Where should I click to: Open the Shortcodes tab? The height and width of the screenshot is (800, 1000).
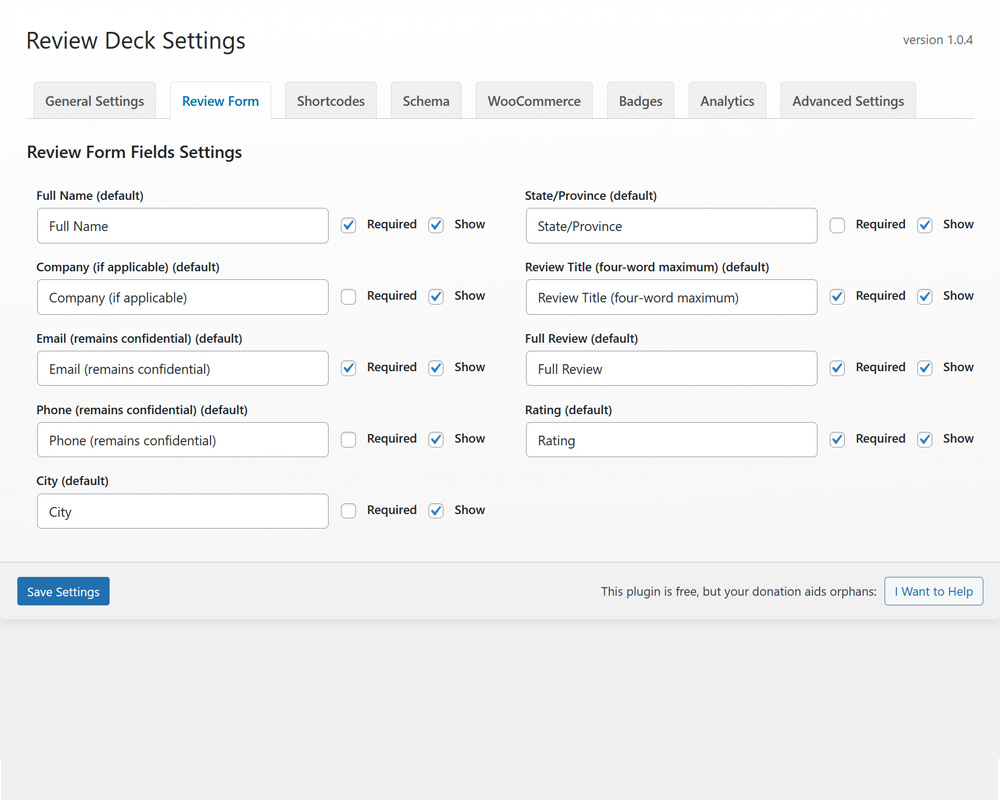330,100
